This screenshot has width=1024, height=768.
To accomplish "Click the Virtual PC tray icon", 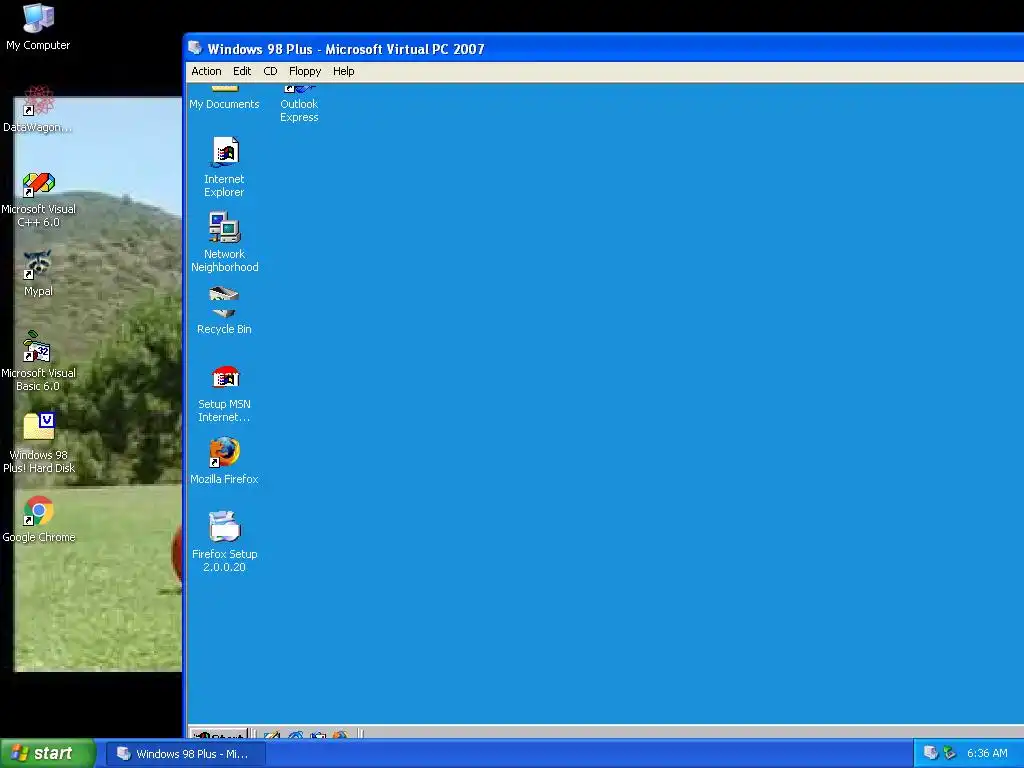I will [x=931, y=753].
